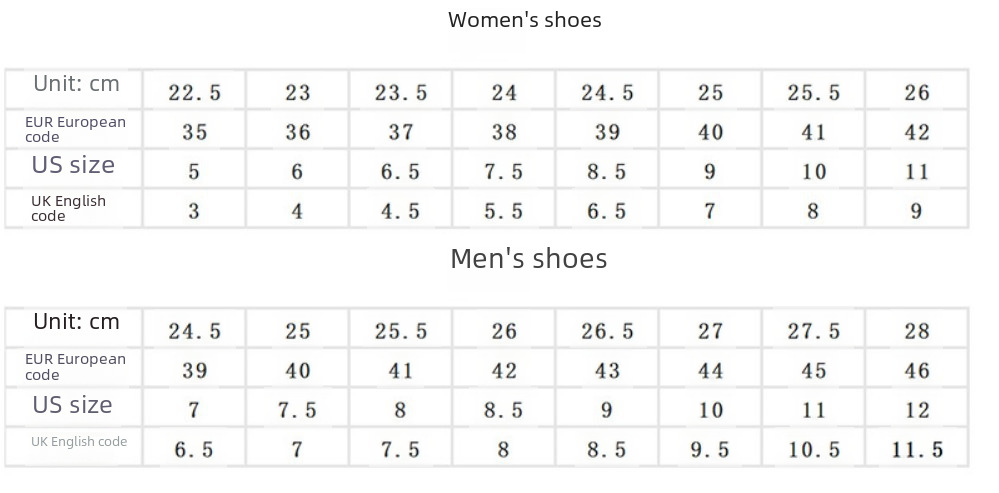999x493 pixels.
Task: Click "EUR European code" label in women's table
Action: 75,129
